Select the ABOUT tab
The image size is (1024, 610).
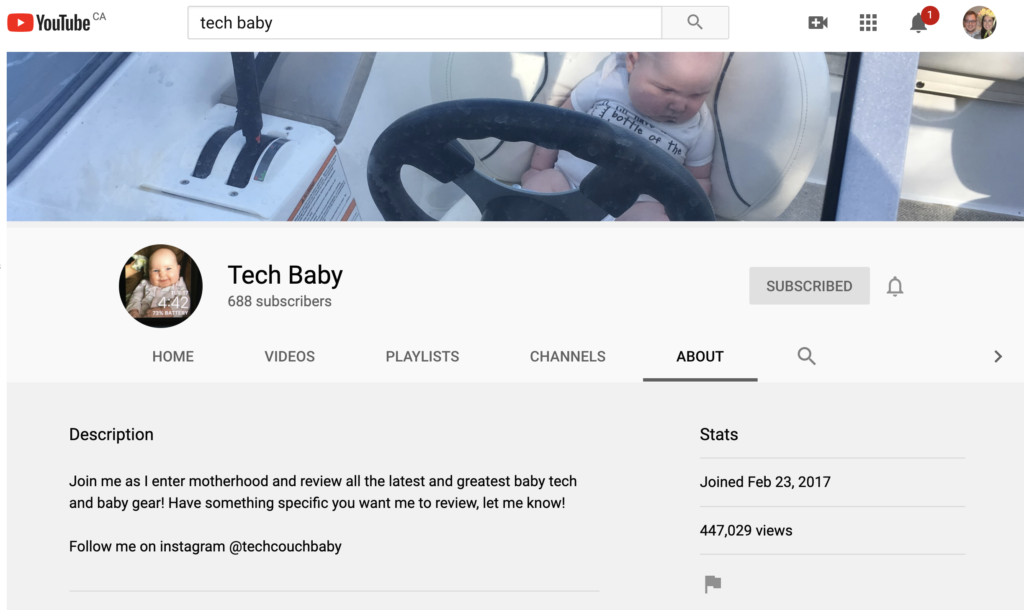(x=700, y=356)
